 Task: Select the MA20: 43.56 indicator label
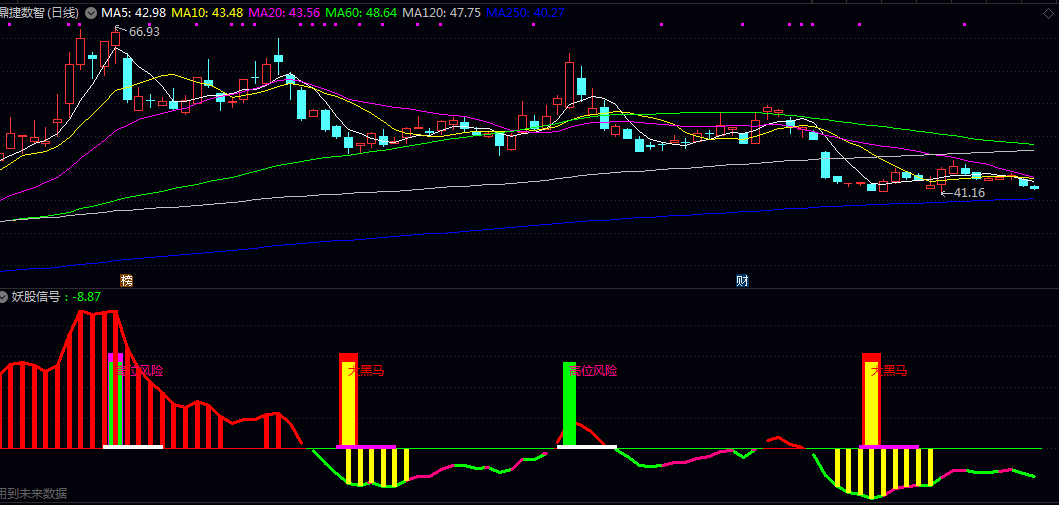283,13
